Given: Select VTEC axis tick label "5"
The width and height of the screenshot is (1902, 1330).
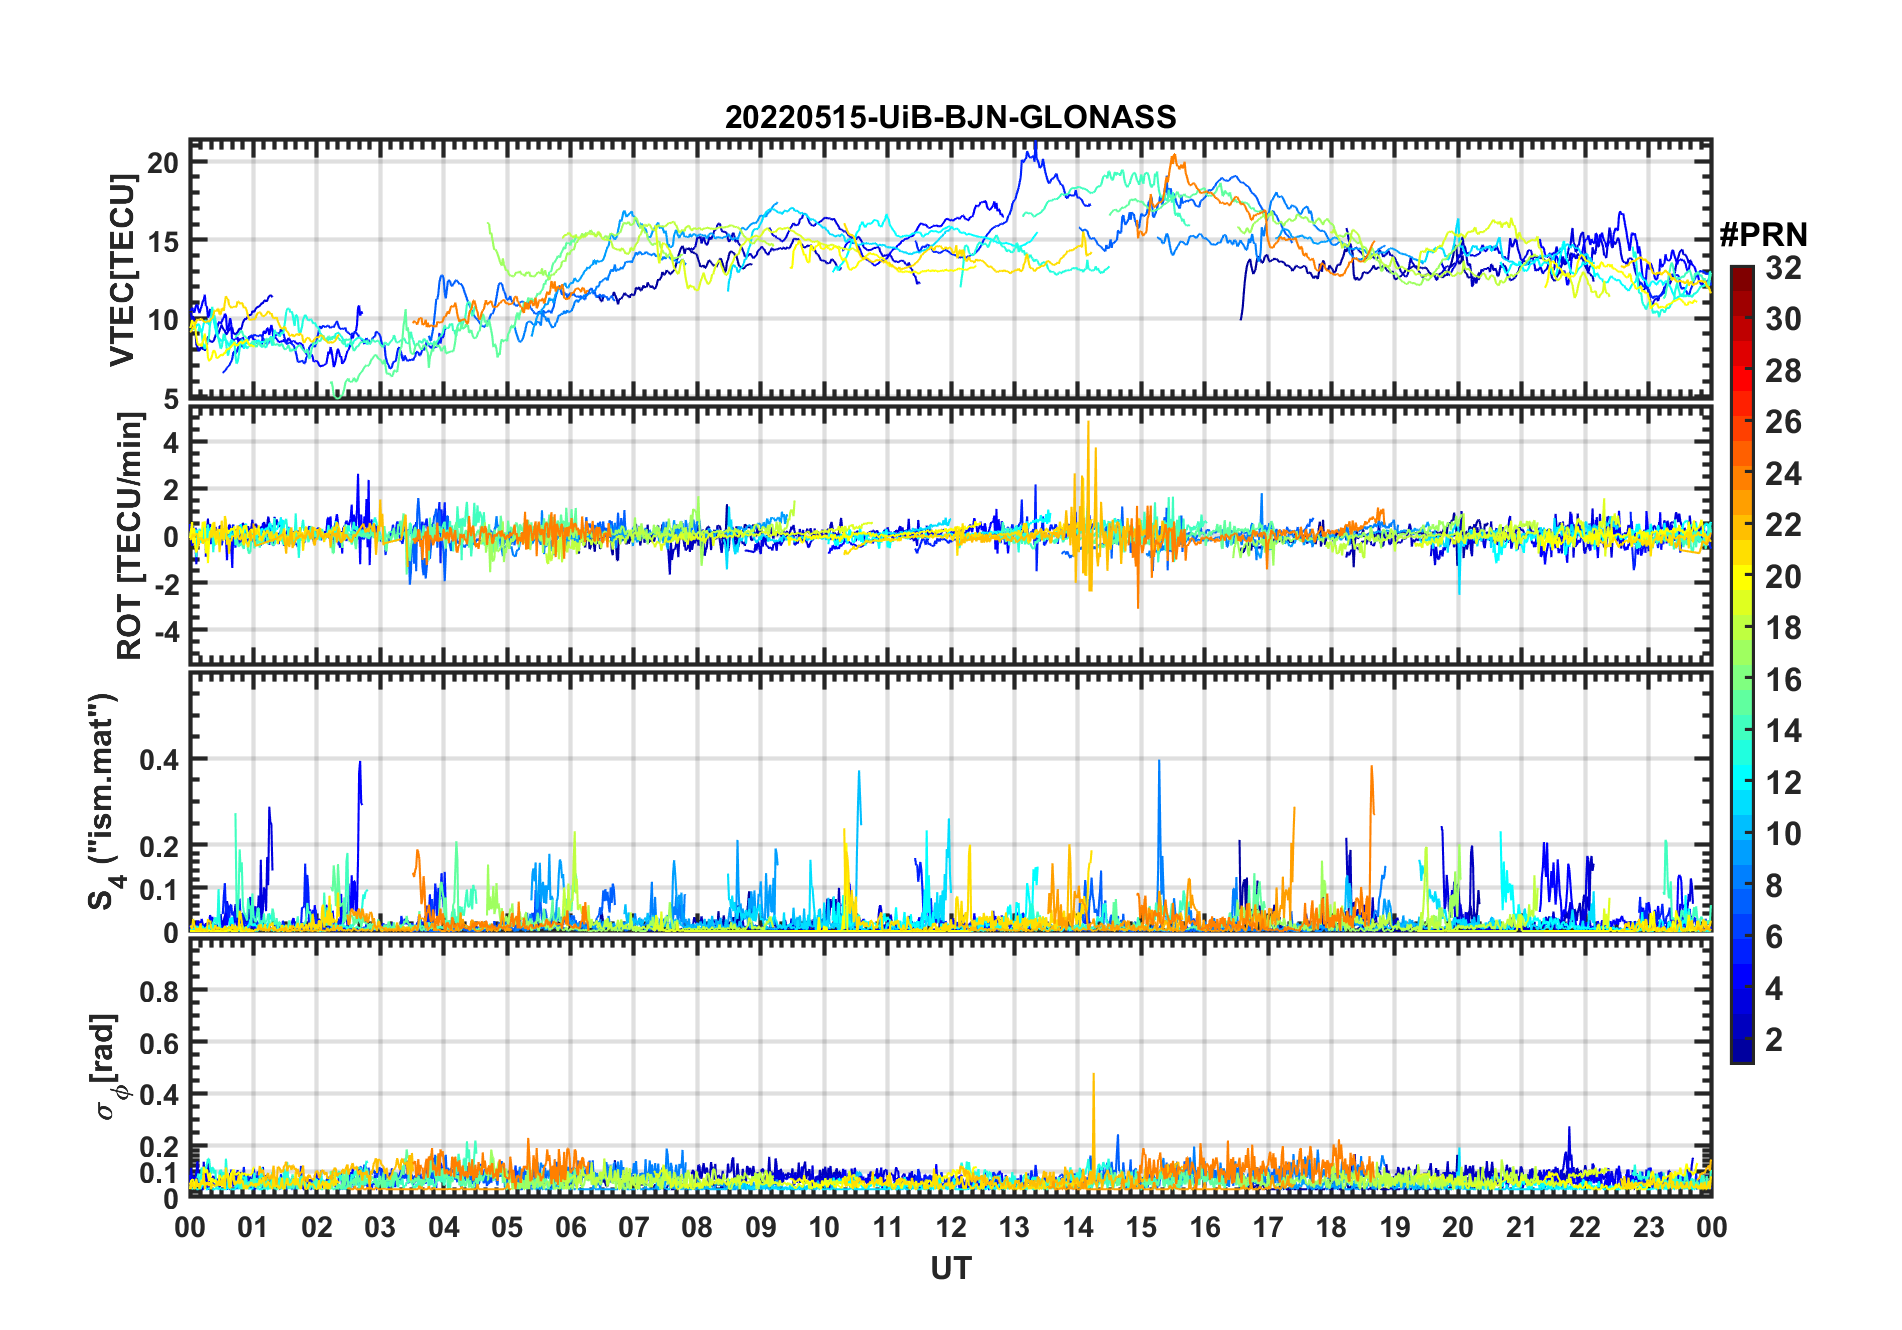Looking at the screenshot, I should [x=171, y=399].
